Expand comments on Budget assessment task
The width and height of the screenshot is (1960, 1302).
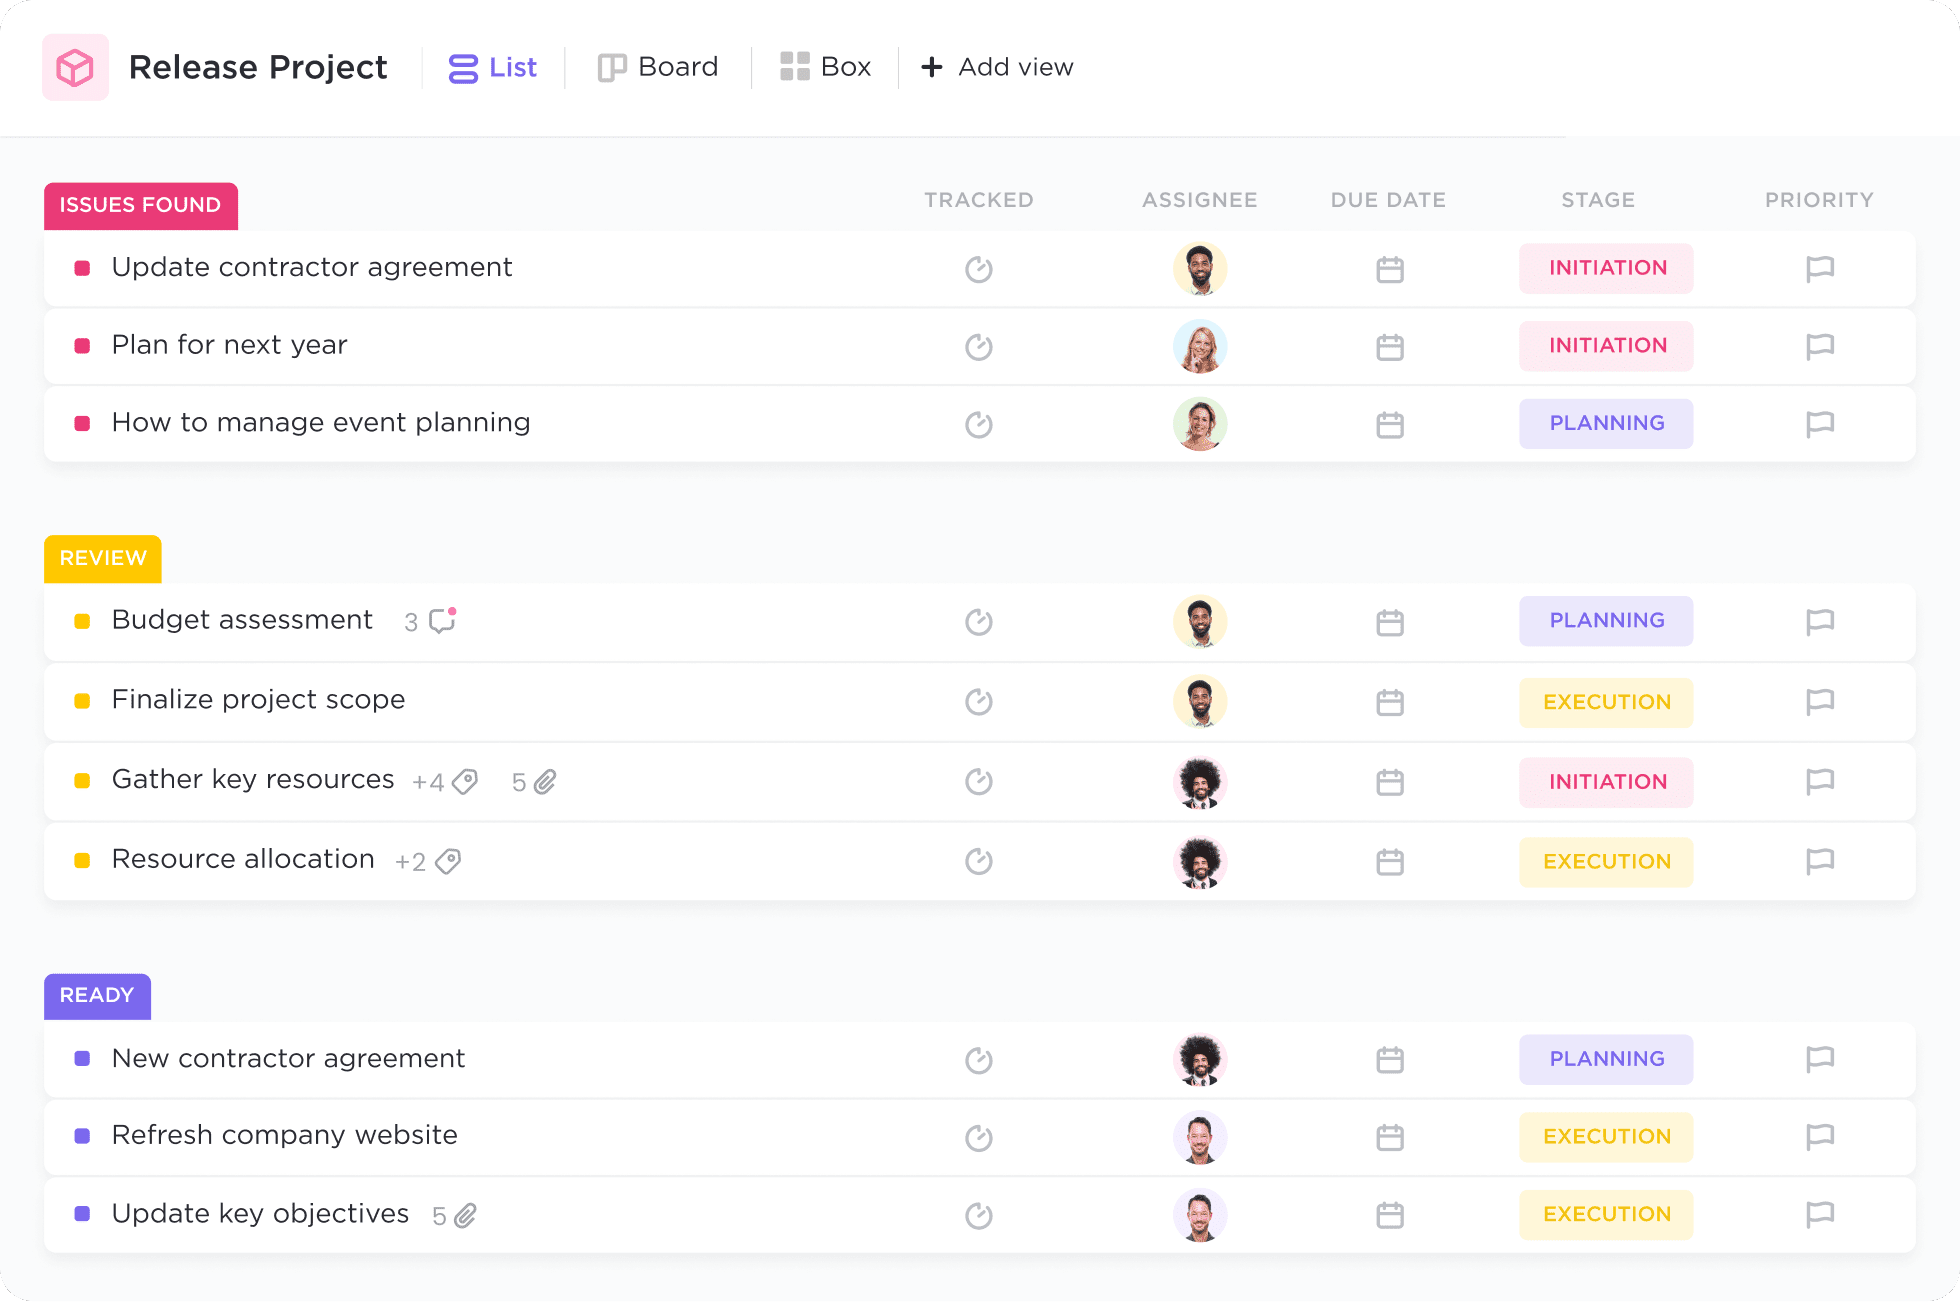coord(442,620)
